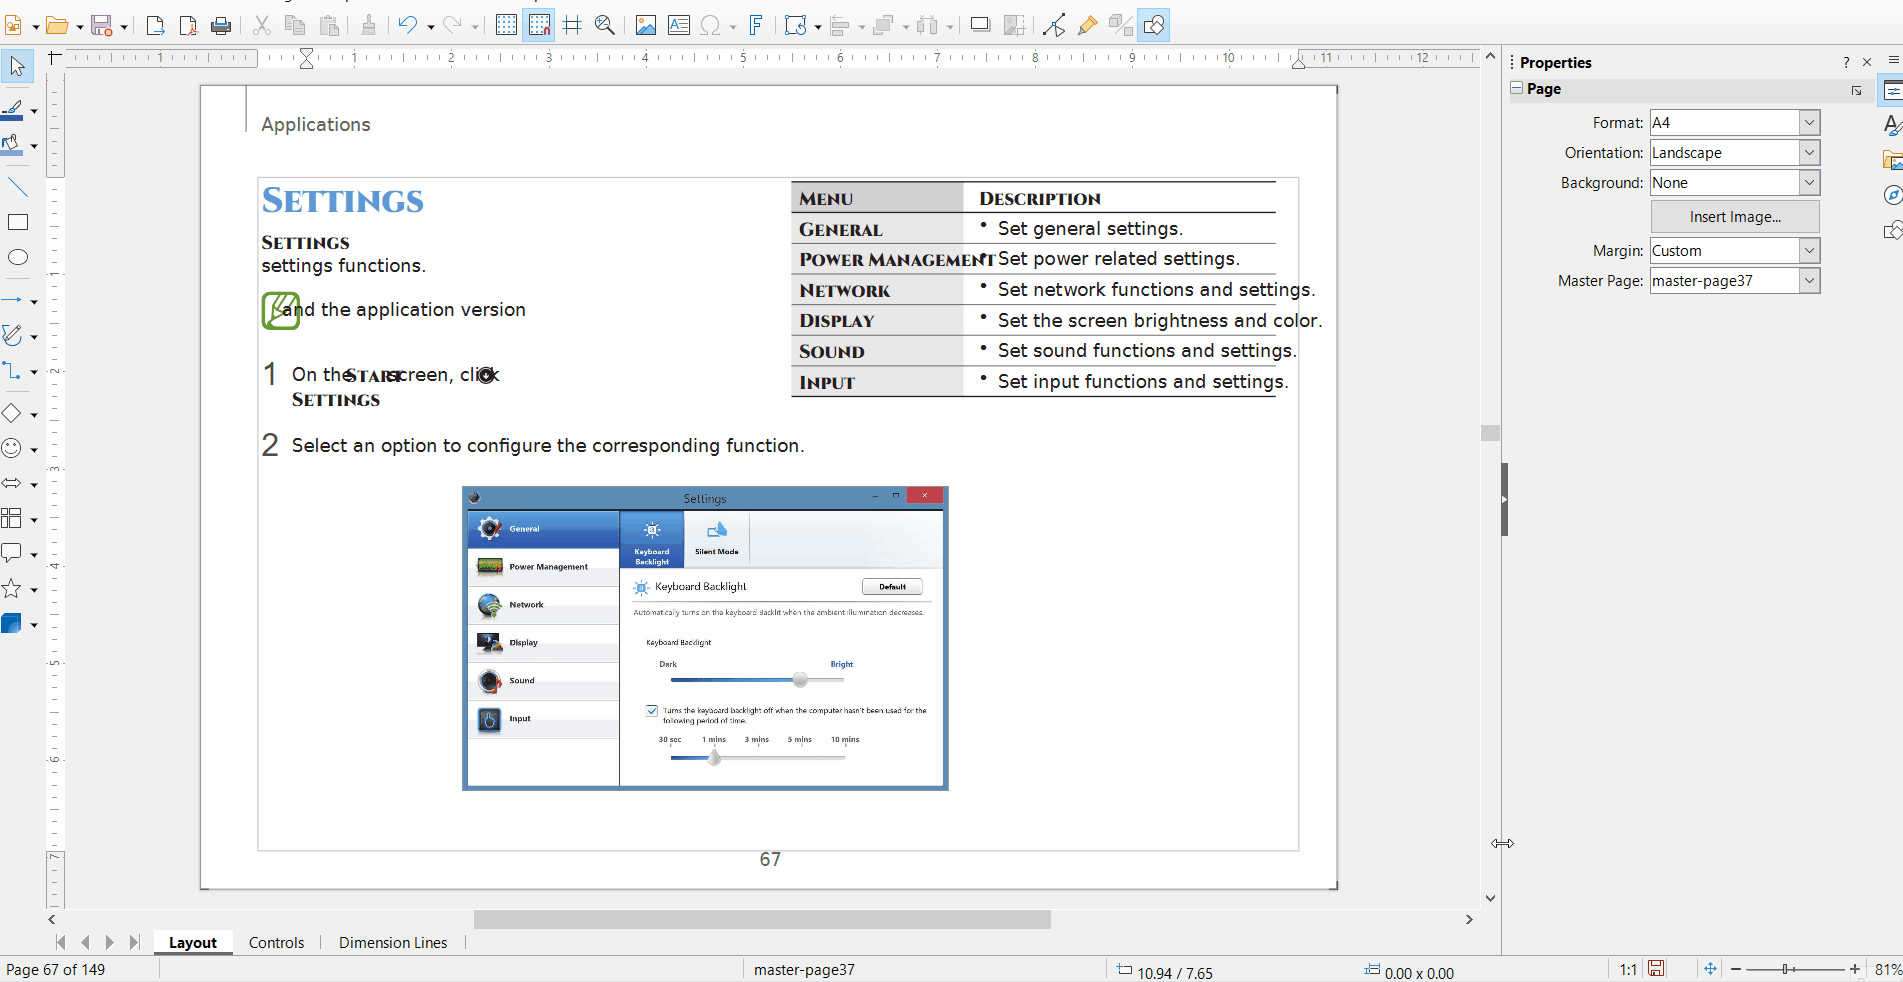Toggle Display Grid
Viewport: 1903px width, 982px height.
click(506, 25)
